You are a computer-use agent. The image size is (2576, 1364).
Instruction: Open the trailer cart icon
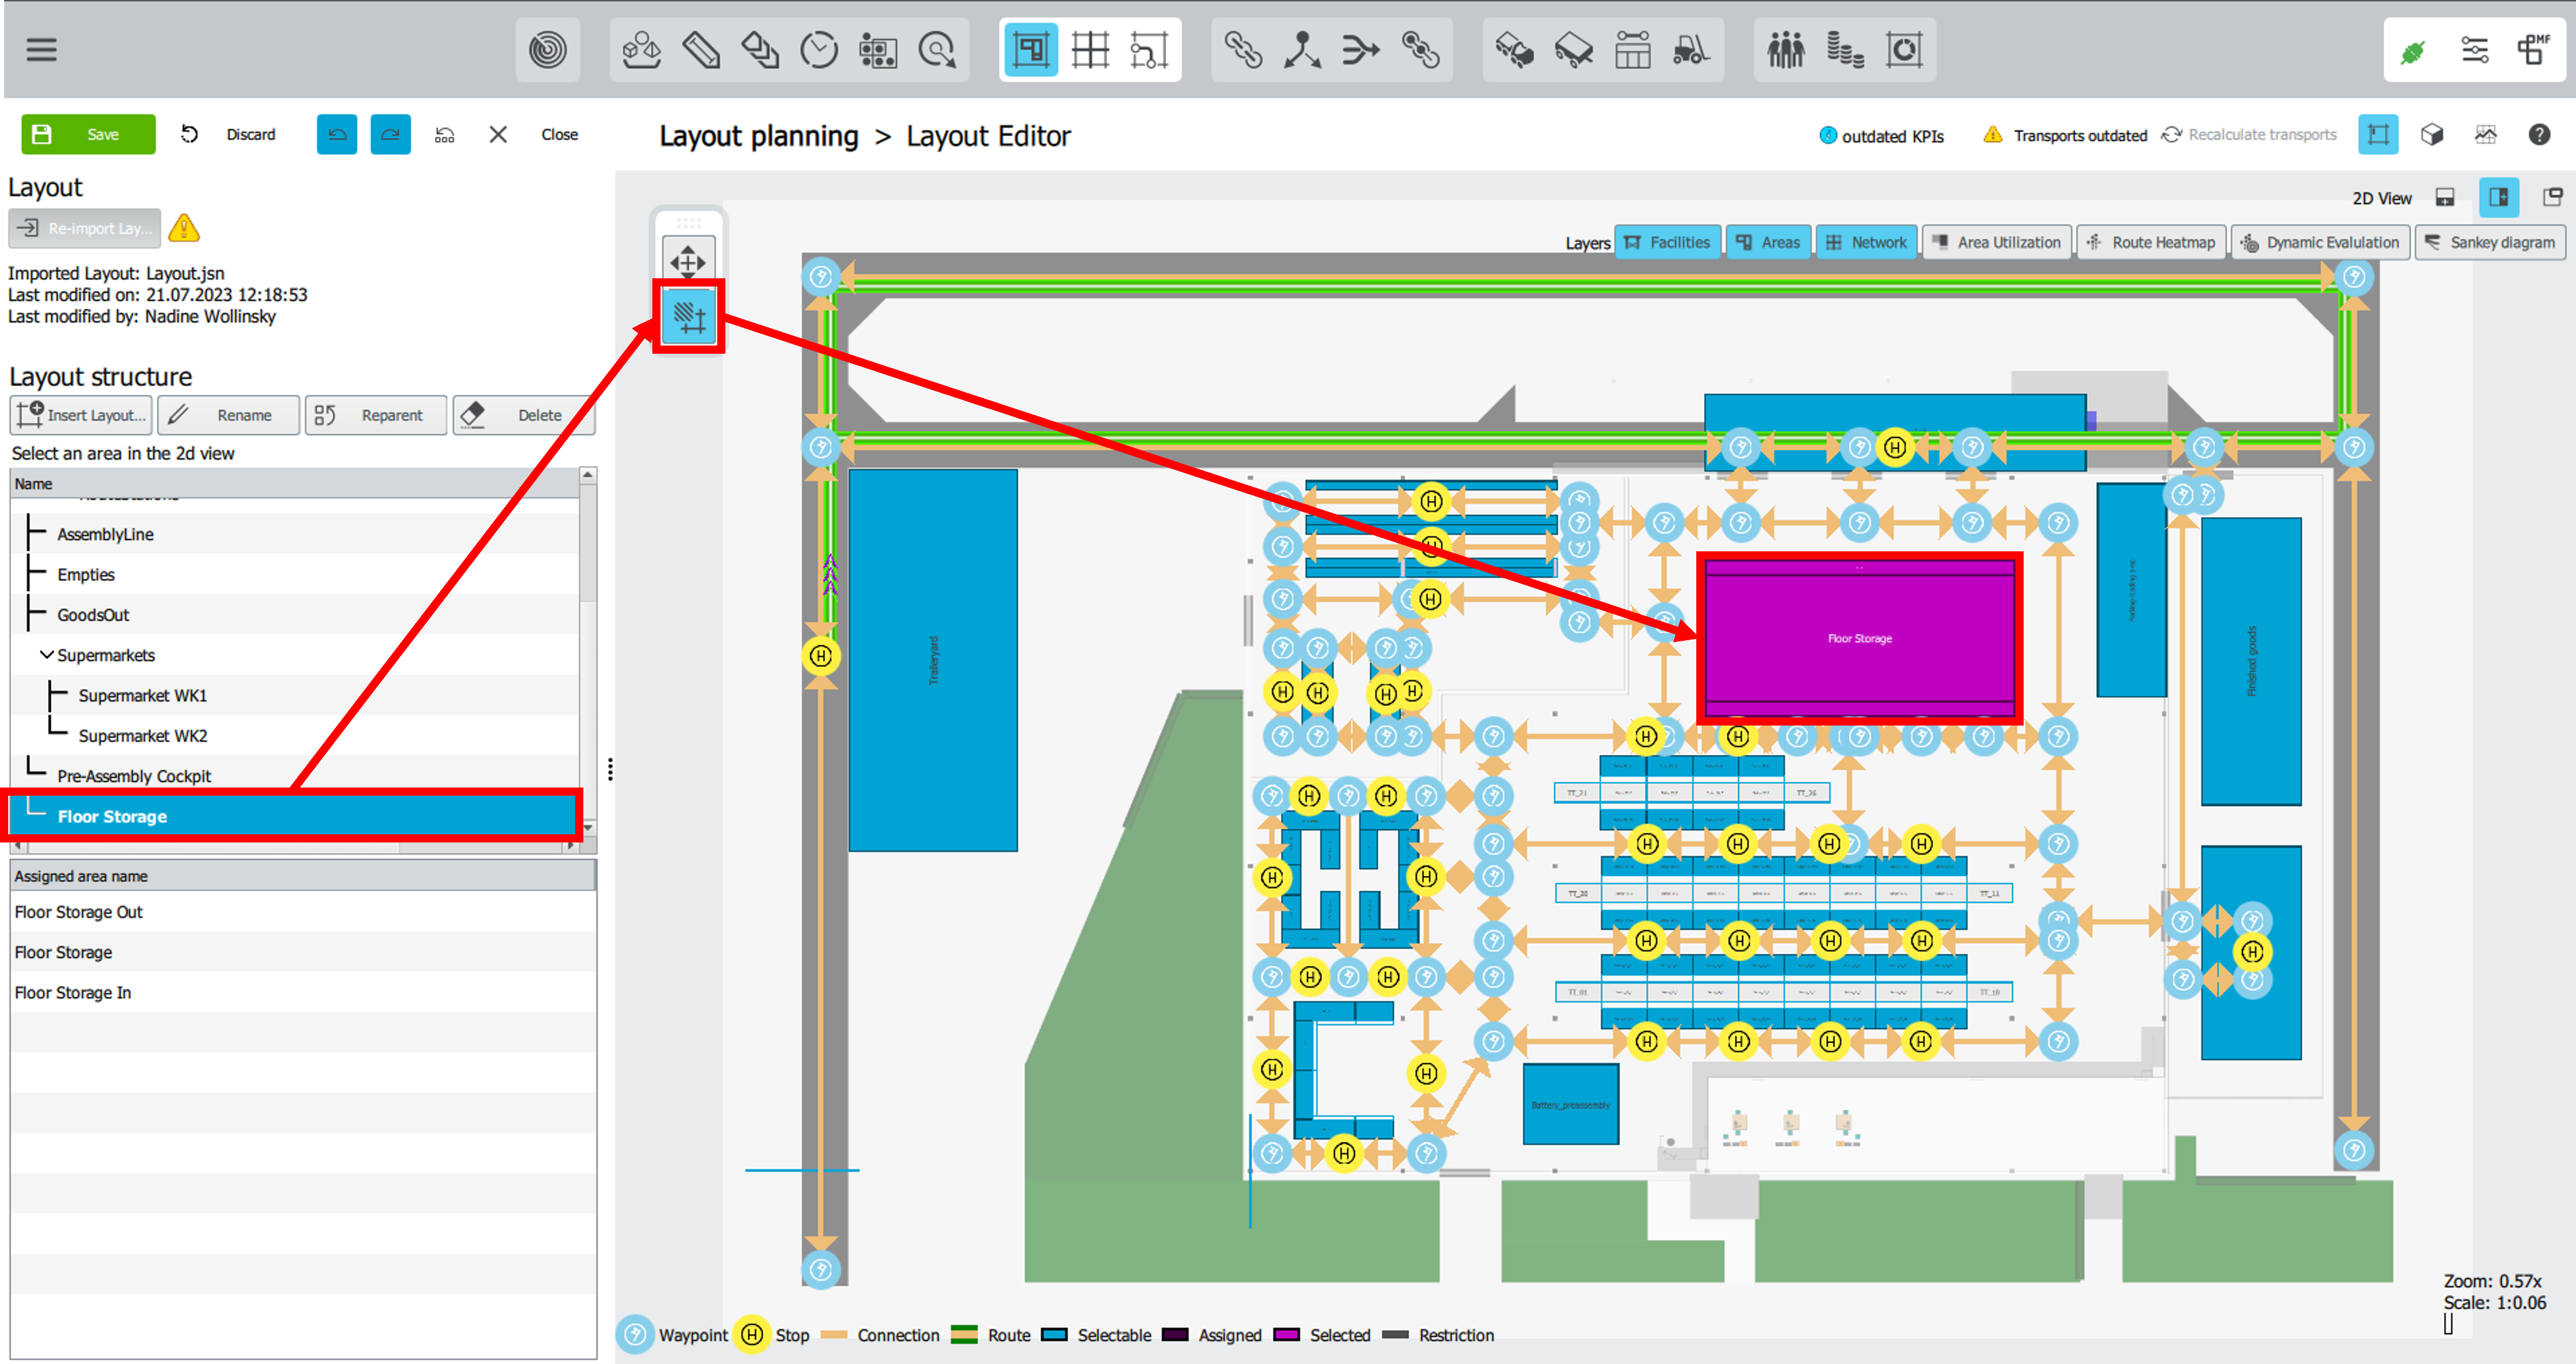(x=1573, y=49)
